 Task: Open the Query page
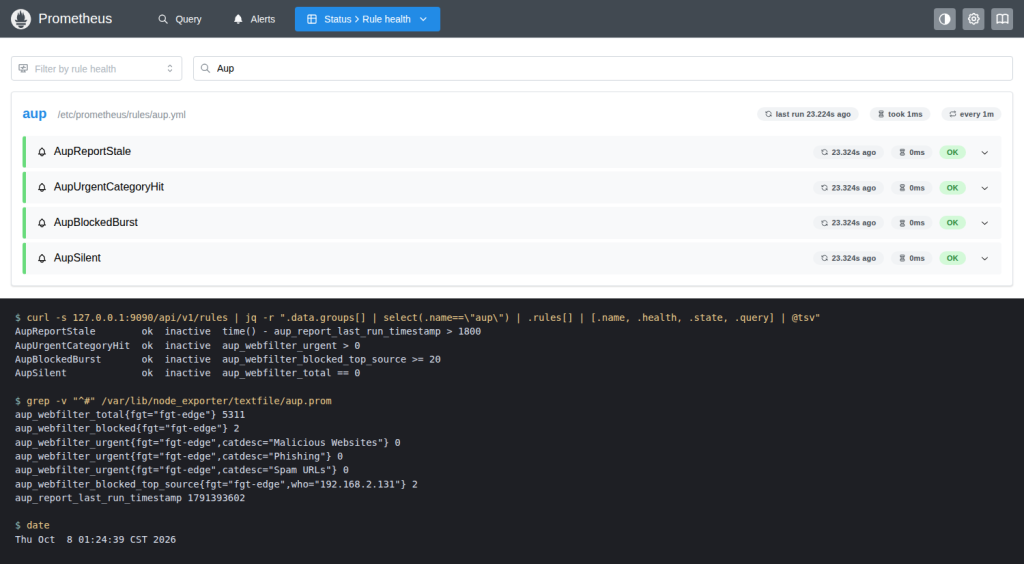click(180, 19)
